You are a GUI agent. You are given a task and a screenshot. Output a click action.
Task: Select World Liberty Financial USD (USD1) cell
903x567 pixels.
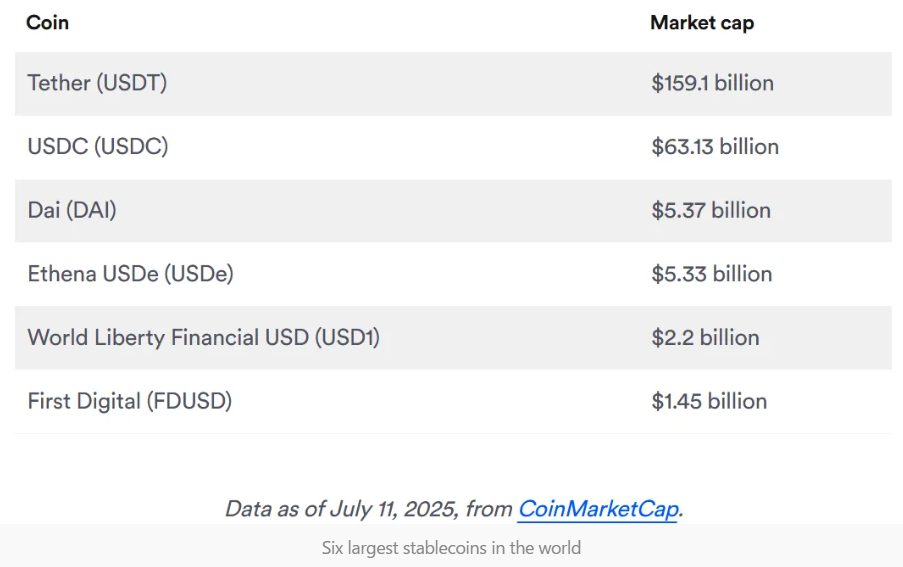click(x=204, y=337)
